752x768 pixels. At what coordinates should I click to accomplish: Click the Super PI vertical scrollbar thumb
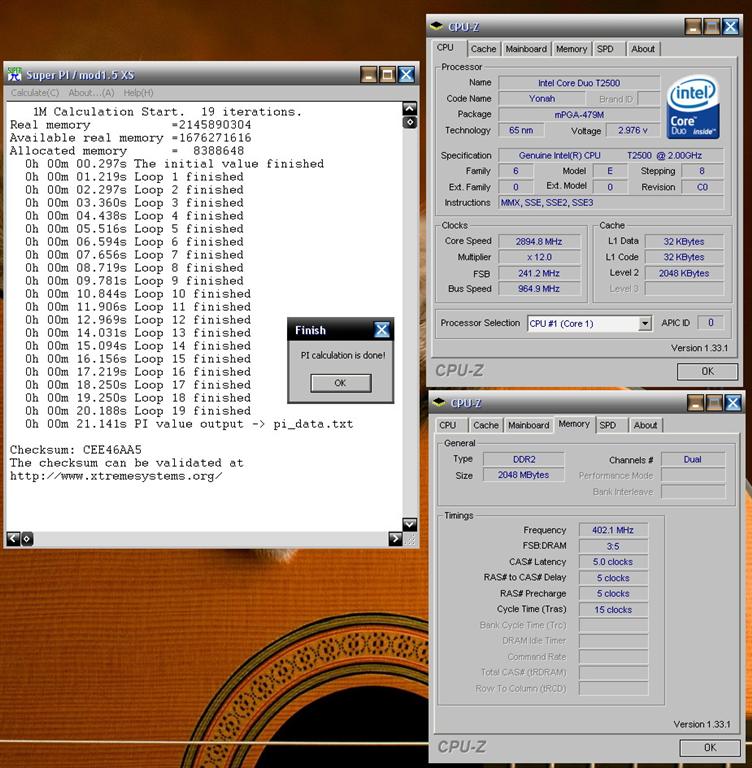(x=410, y=122)
